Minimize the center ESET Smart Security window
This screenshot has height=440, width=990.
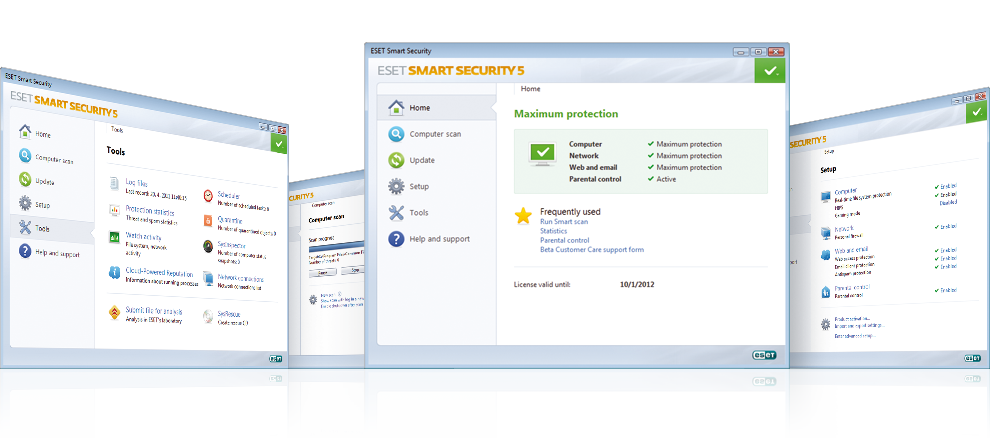(x=741, y=51)
